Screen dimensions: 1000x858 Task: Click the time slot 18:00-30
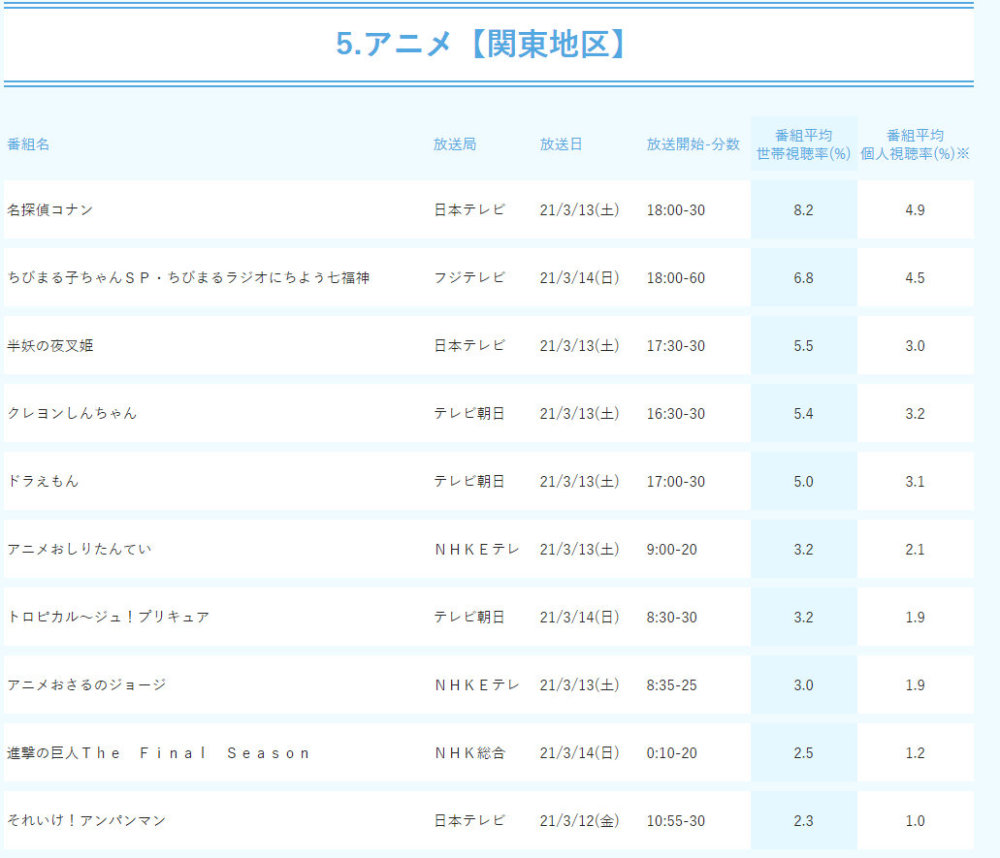click(676, 210)
